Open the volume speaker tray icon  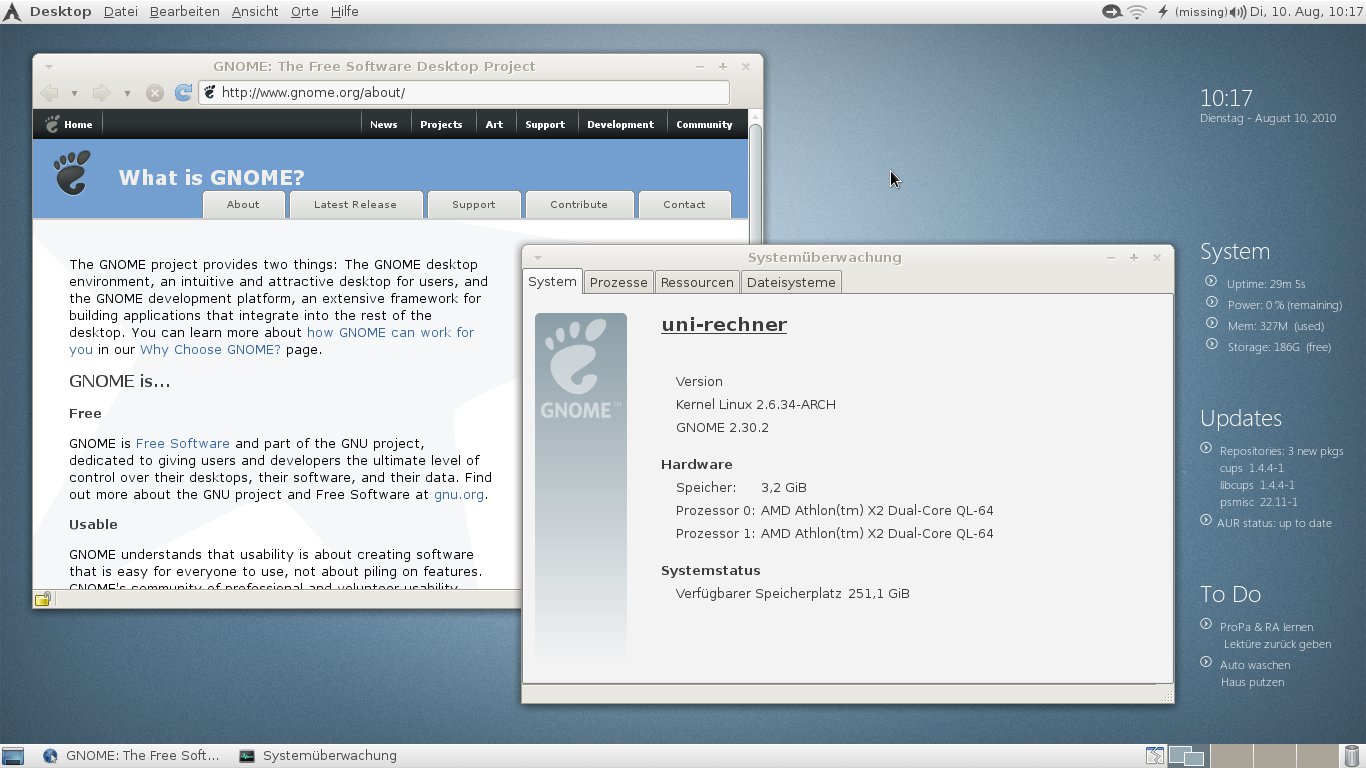tap(1238, 12)
